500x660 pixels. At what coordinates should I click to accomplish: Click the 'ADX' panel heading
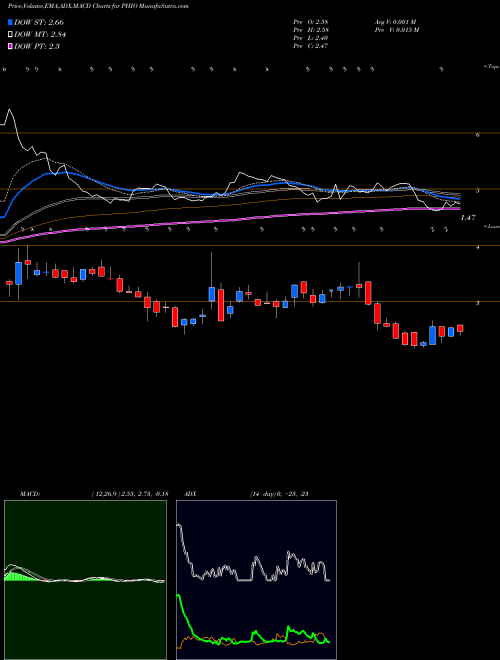190,494
